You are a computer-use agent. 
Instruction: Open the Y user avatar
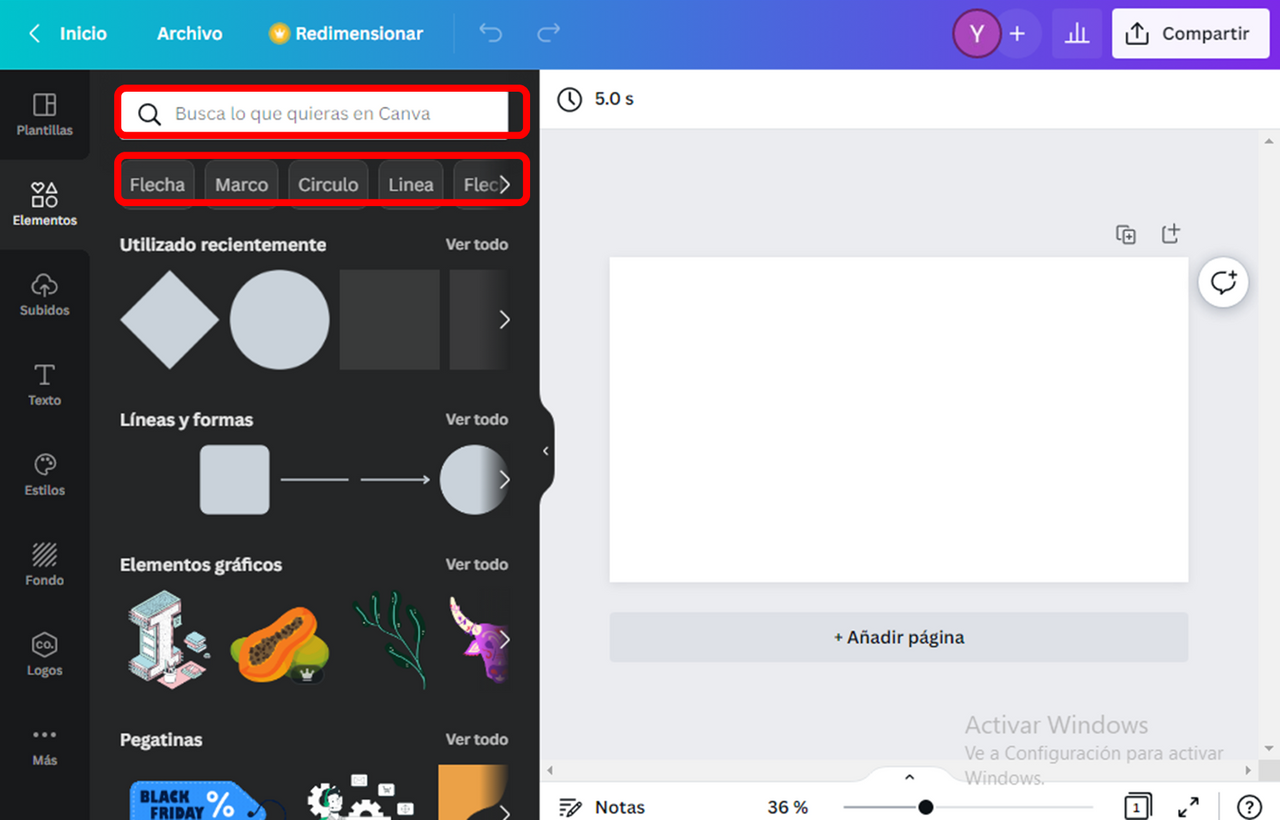pyautogui.click(x=977, y=34)
